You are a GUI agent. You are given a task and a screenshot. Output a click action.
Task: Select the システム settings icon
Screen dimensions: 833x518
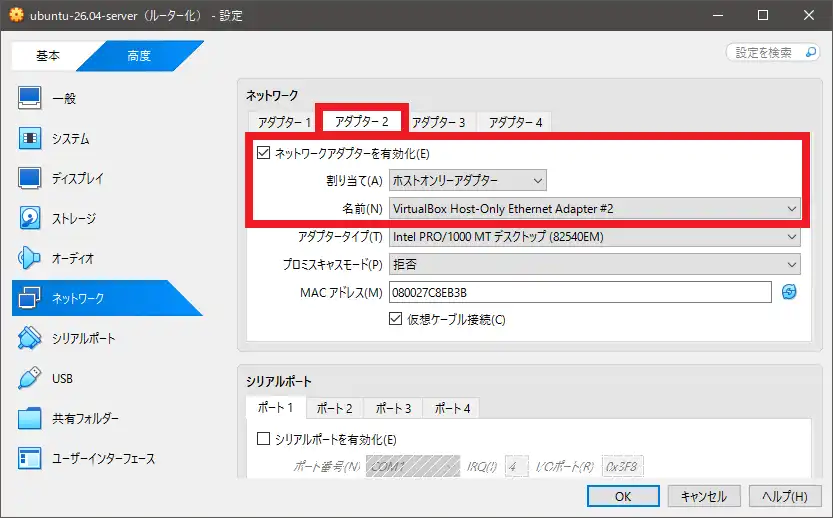coord(29,138)
